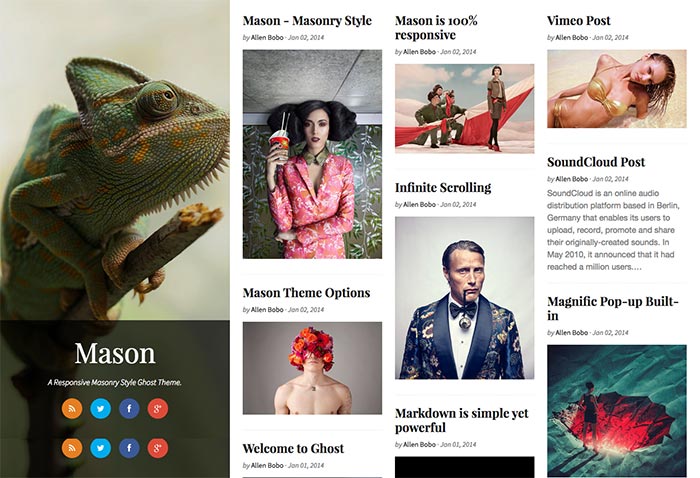Viewport: 700px width, 478px height.
Task: Click the 'Mason' blog title heading
Action: pyautogui.click(x=115, y=353)
